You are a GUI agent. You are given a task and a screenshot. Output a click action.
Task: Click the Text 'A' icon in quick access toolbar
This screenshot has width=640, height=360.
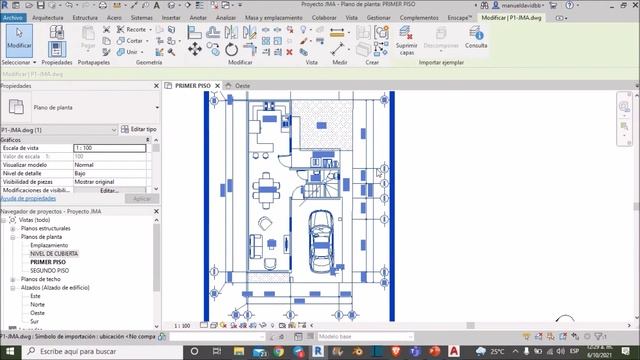click(157, 5)
